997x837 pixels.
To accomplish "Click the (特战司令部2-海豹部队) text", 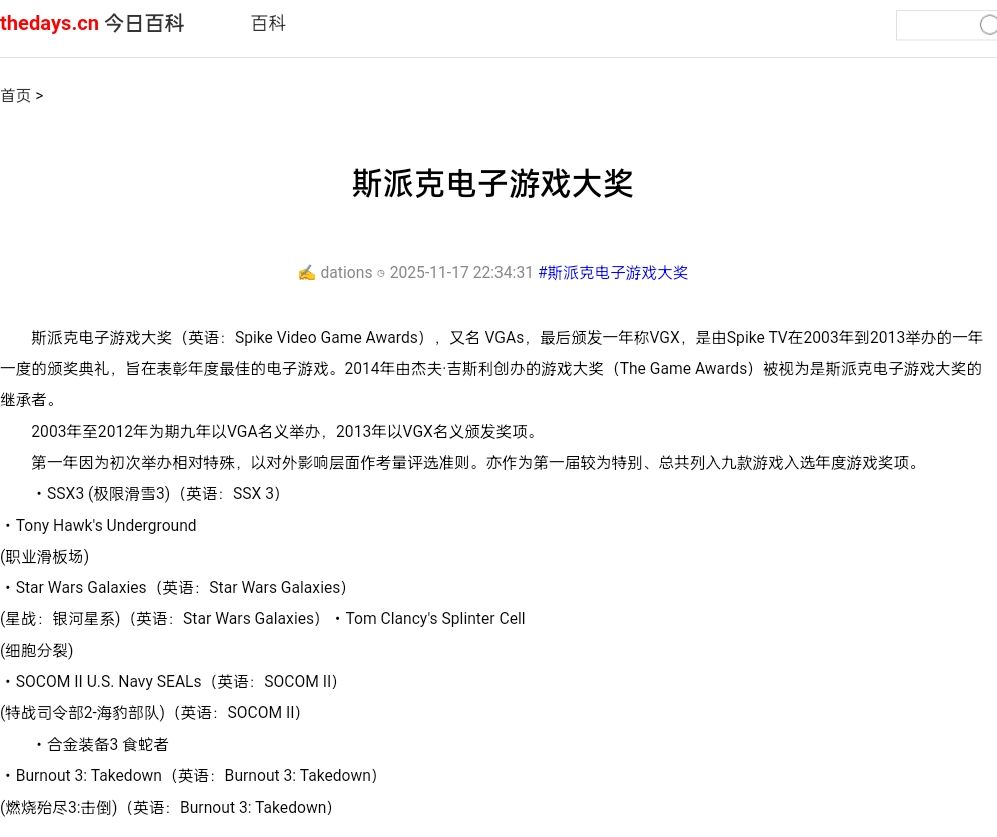I will tap(83, 712).
